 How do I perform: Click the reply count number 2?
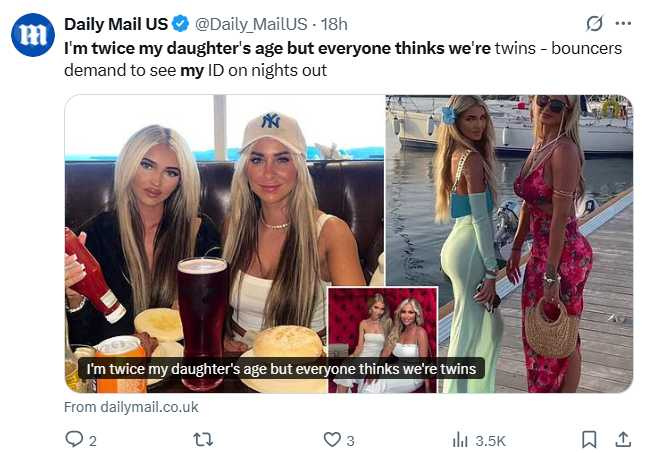point(93,441)
